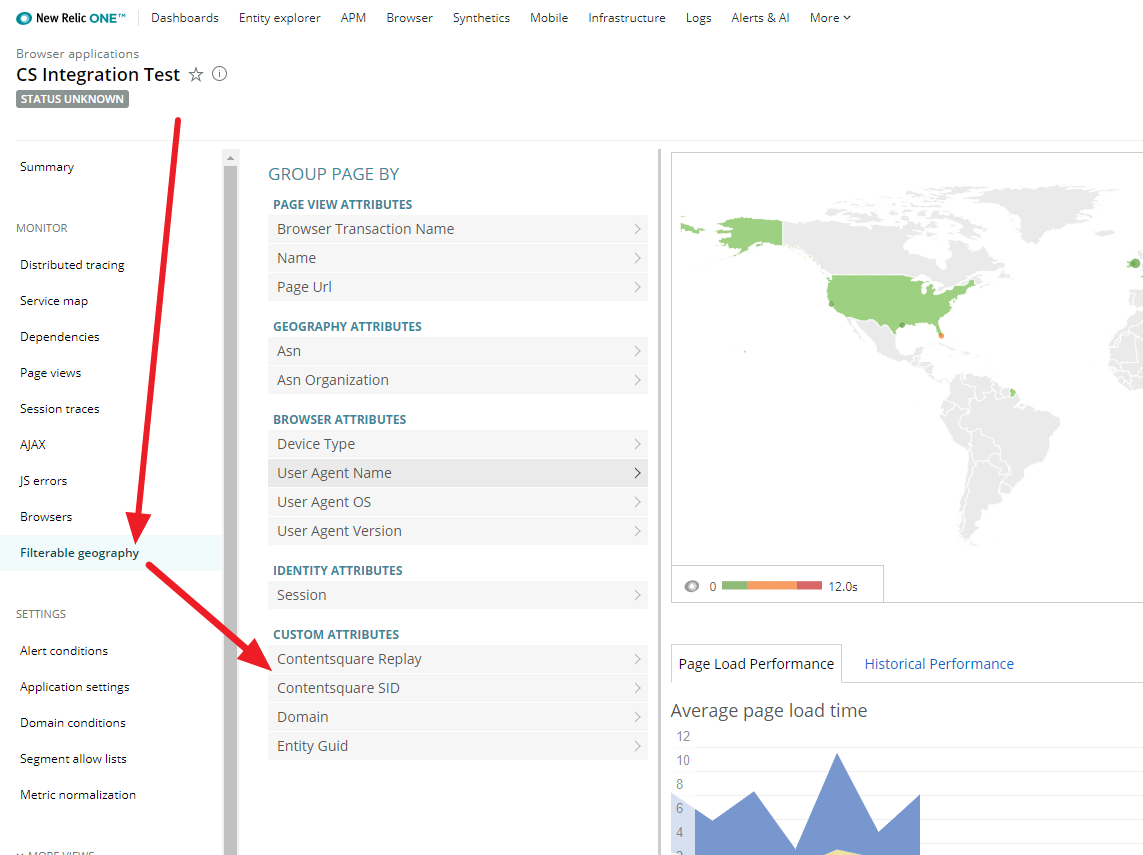
Task: Go to APM in the top navigation
Action: pos(354,18)
